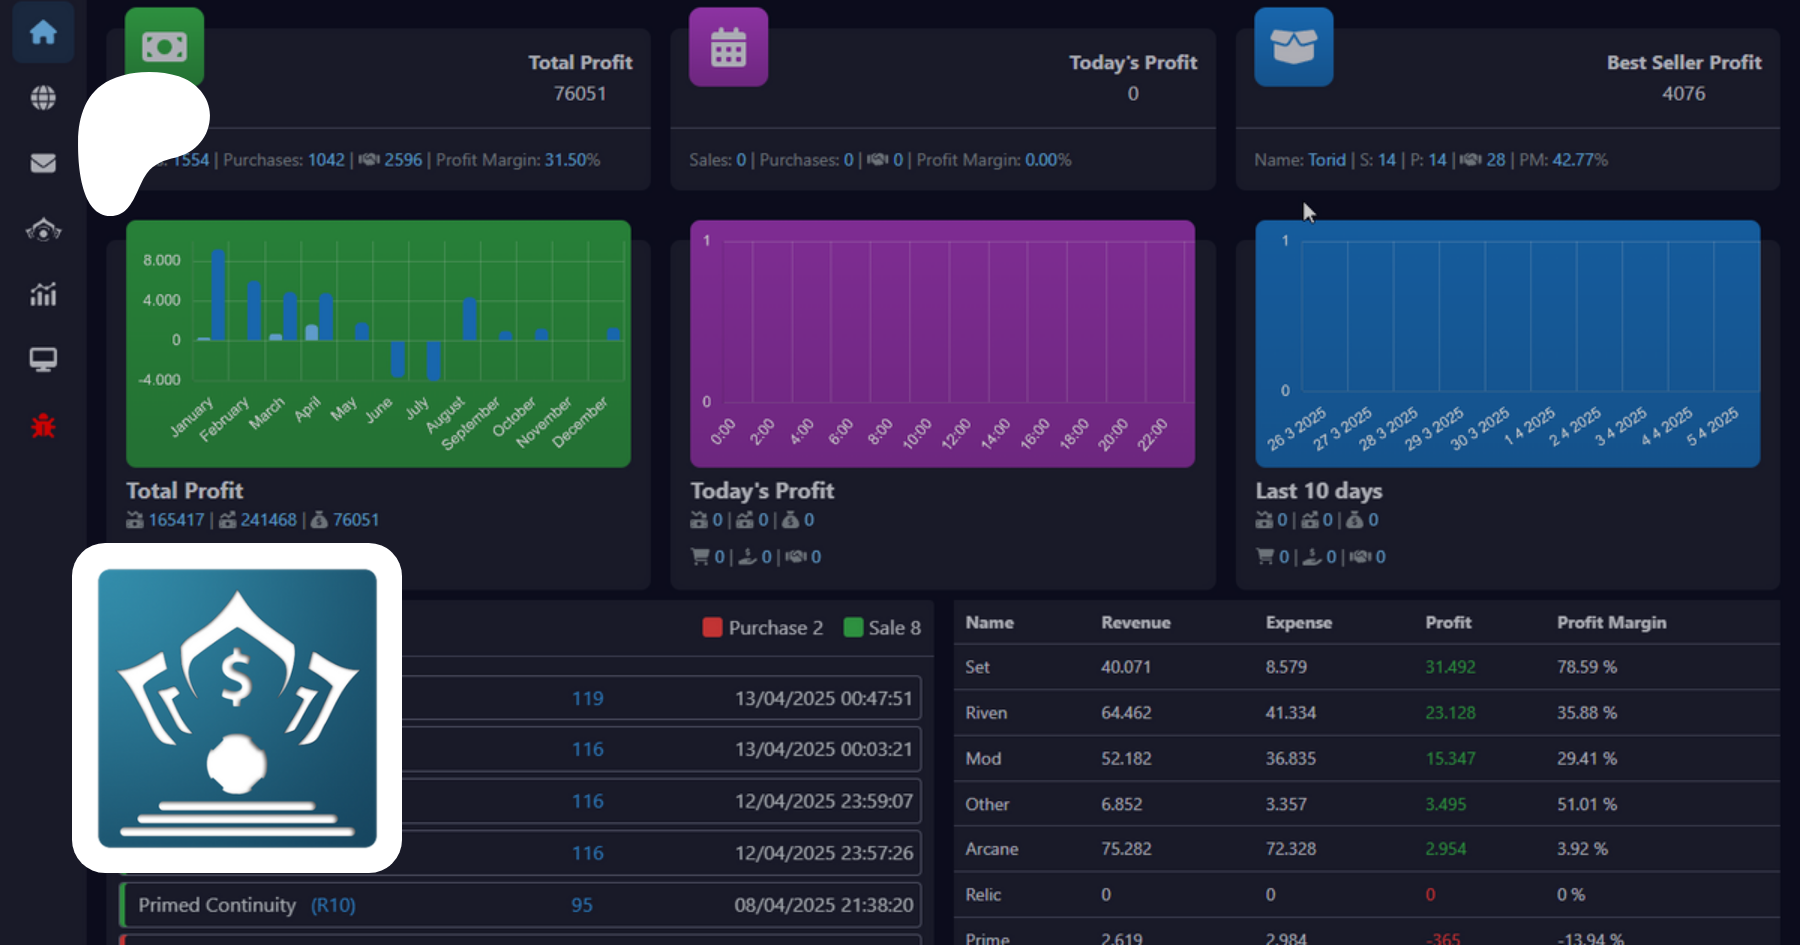Select transaction dated 13/04/2025 00:47:51
The image size is (1800, 945).
(660, 698)
